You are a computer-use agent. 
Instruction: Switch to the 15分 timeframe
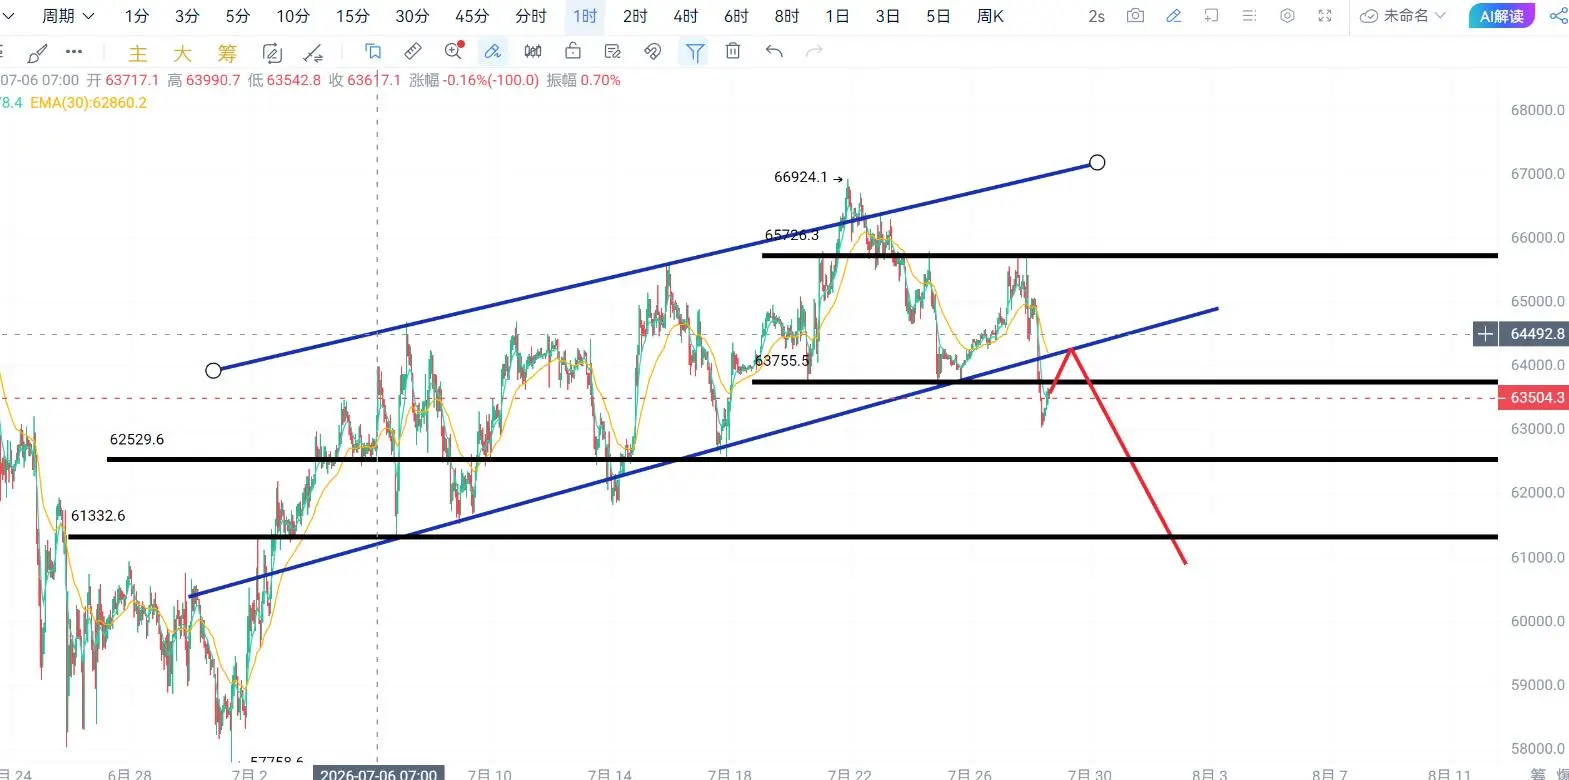[x=352, y=16]
